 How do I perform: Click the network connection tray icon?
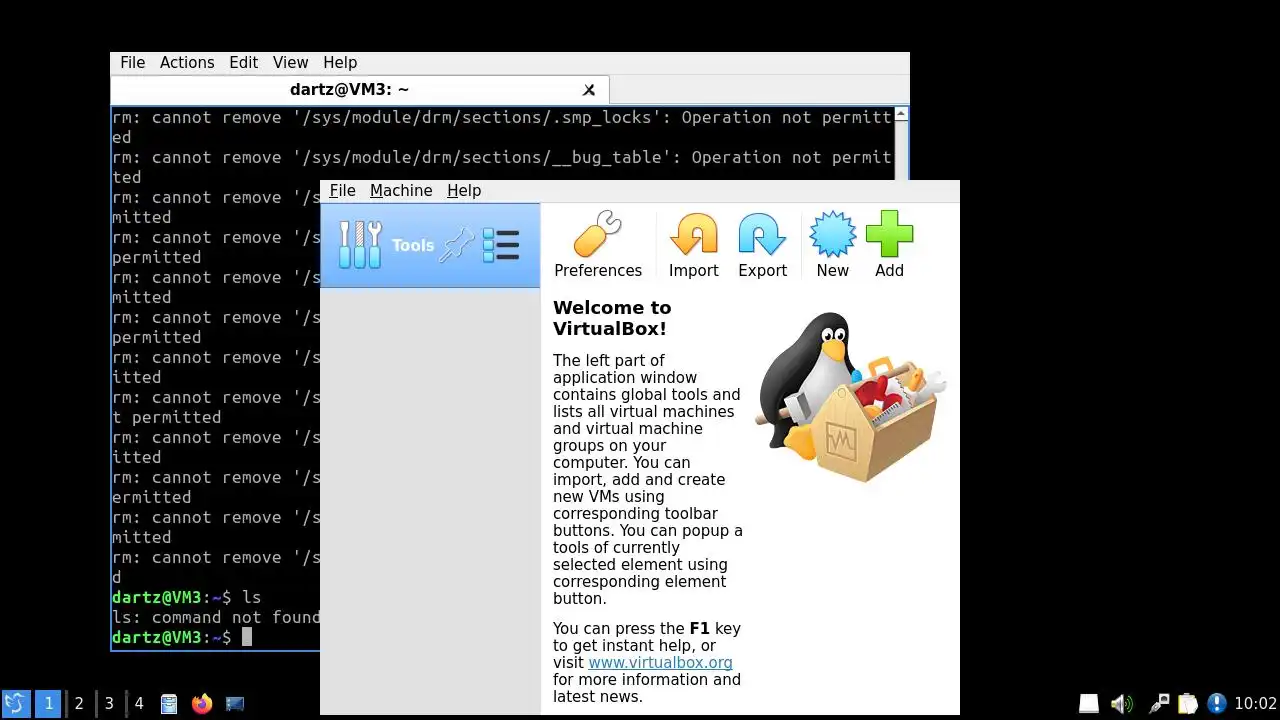[x=1159, y=704]
